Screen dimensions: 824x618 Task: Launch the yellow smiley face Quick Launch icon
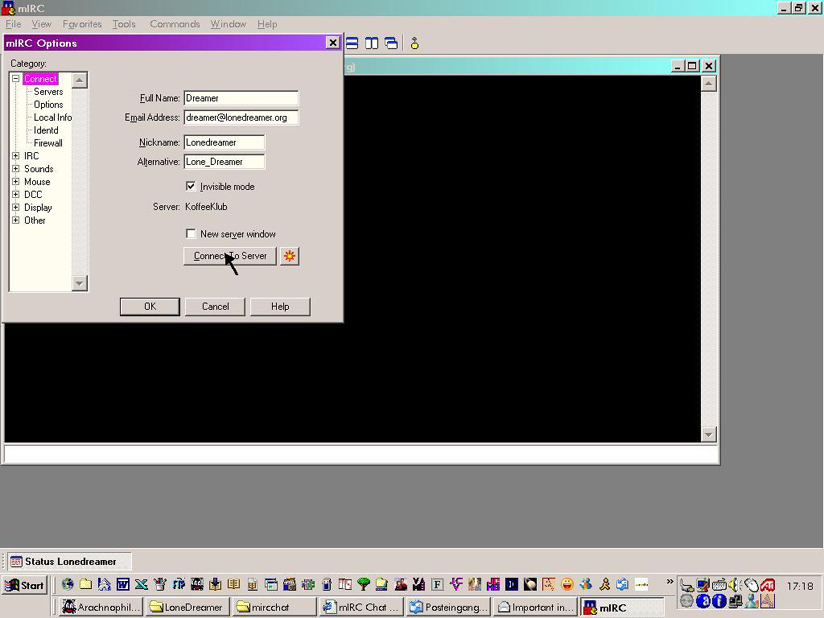[567, 584]
